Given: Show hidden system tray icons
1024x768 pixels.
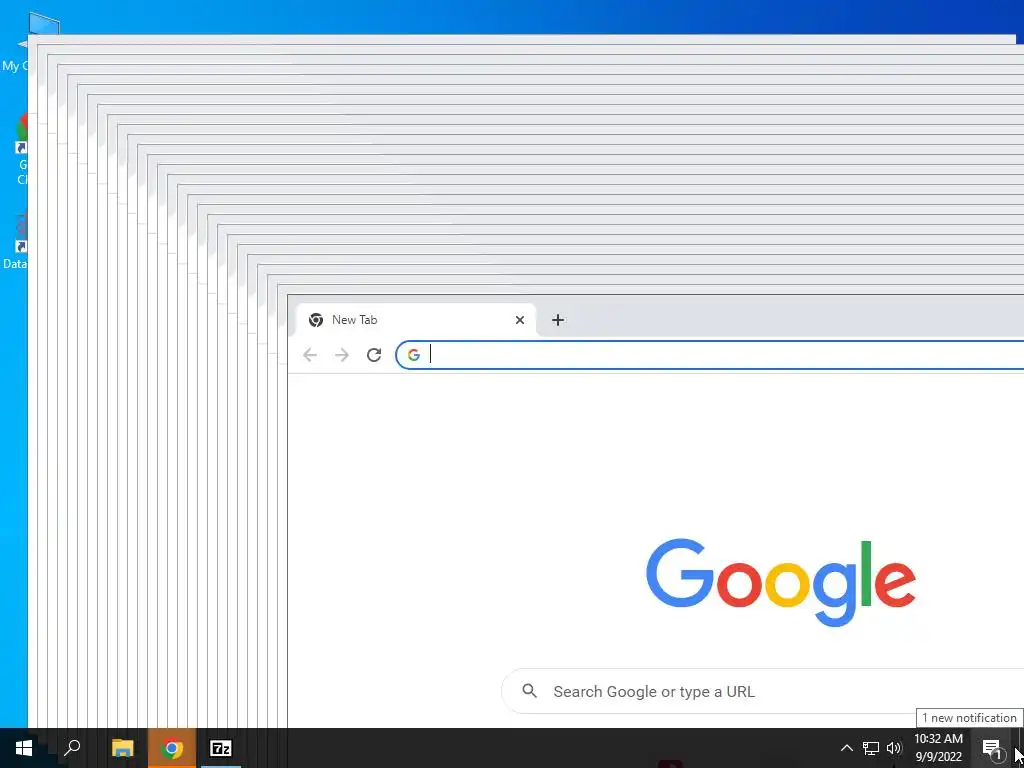Looking at the screenshot, I should 846,748.
